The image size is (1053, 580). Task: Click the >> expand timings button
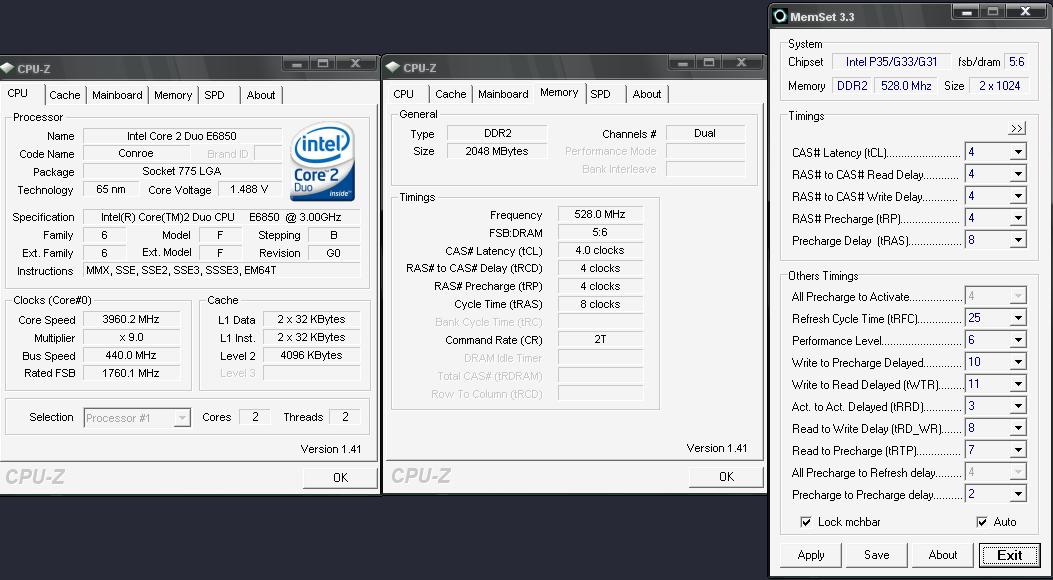click(1017, 129)
